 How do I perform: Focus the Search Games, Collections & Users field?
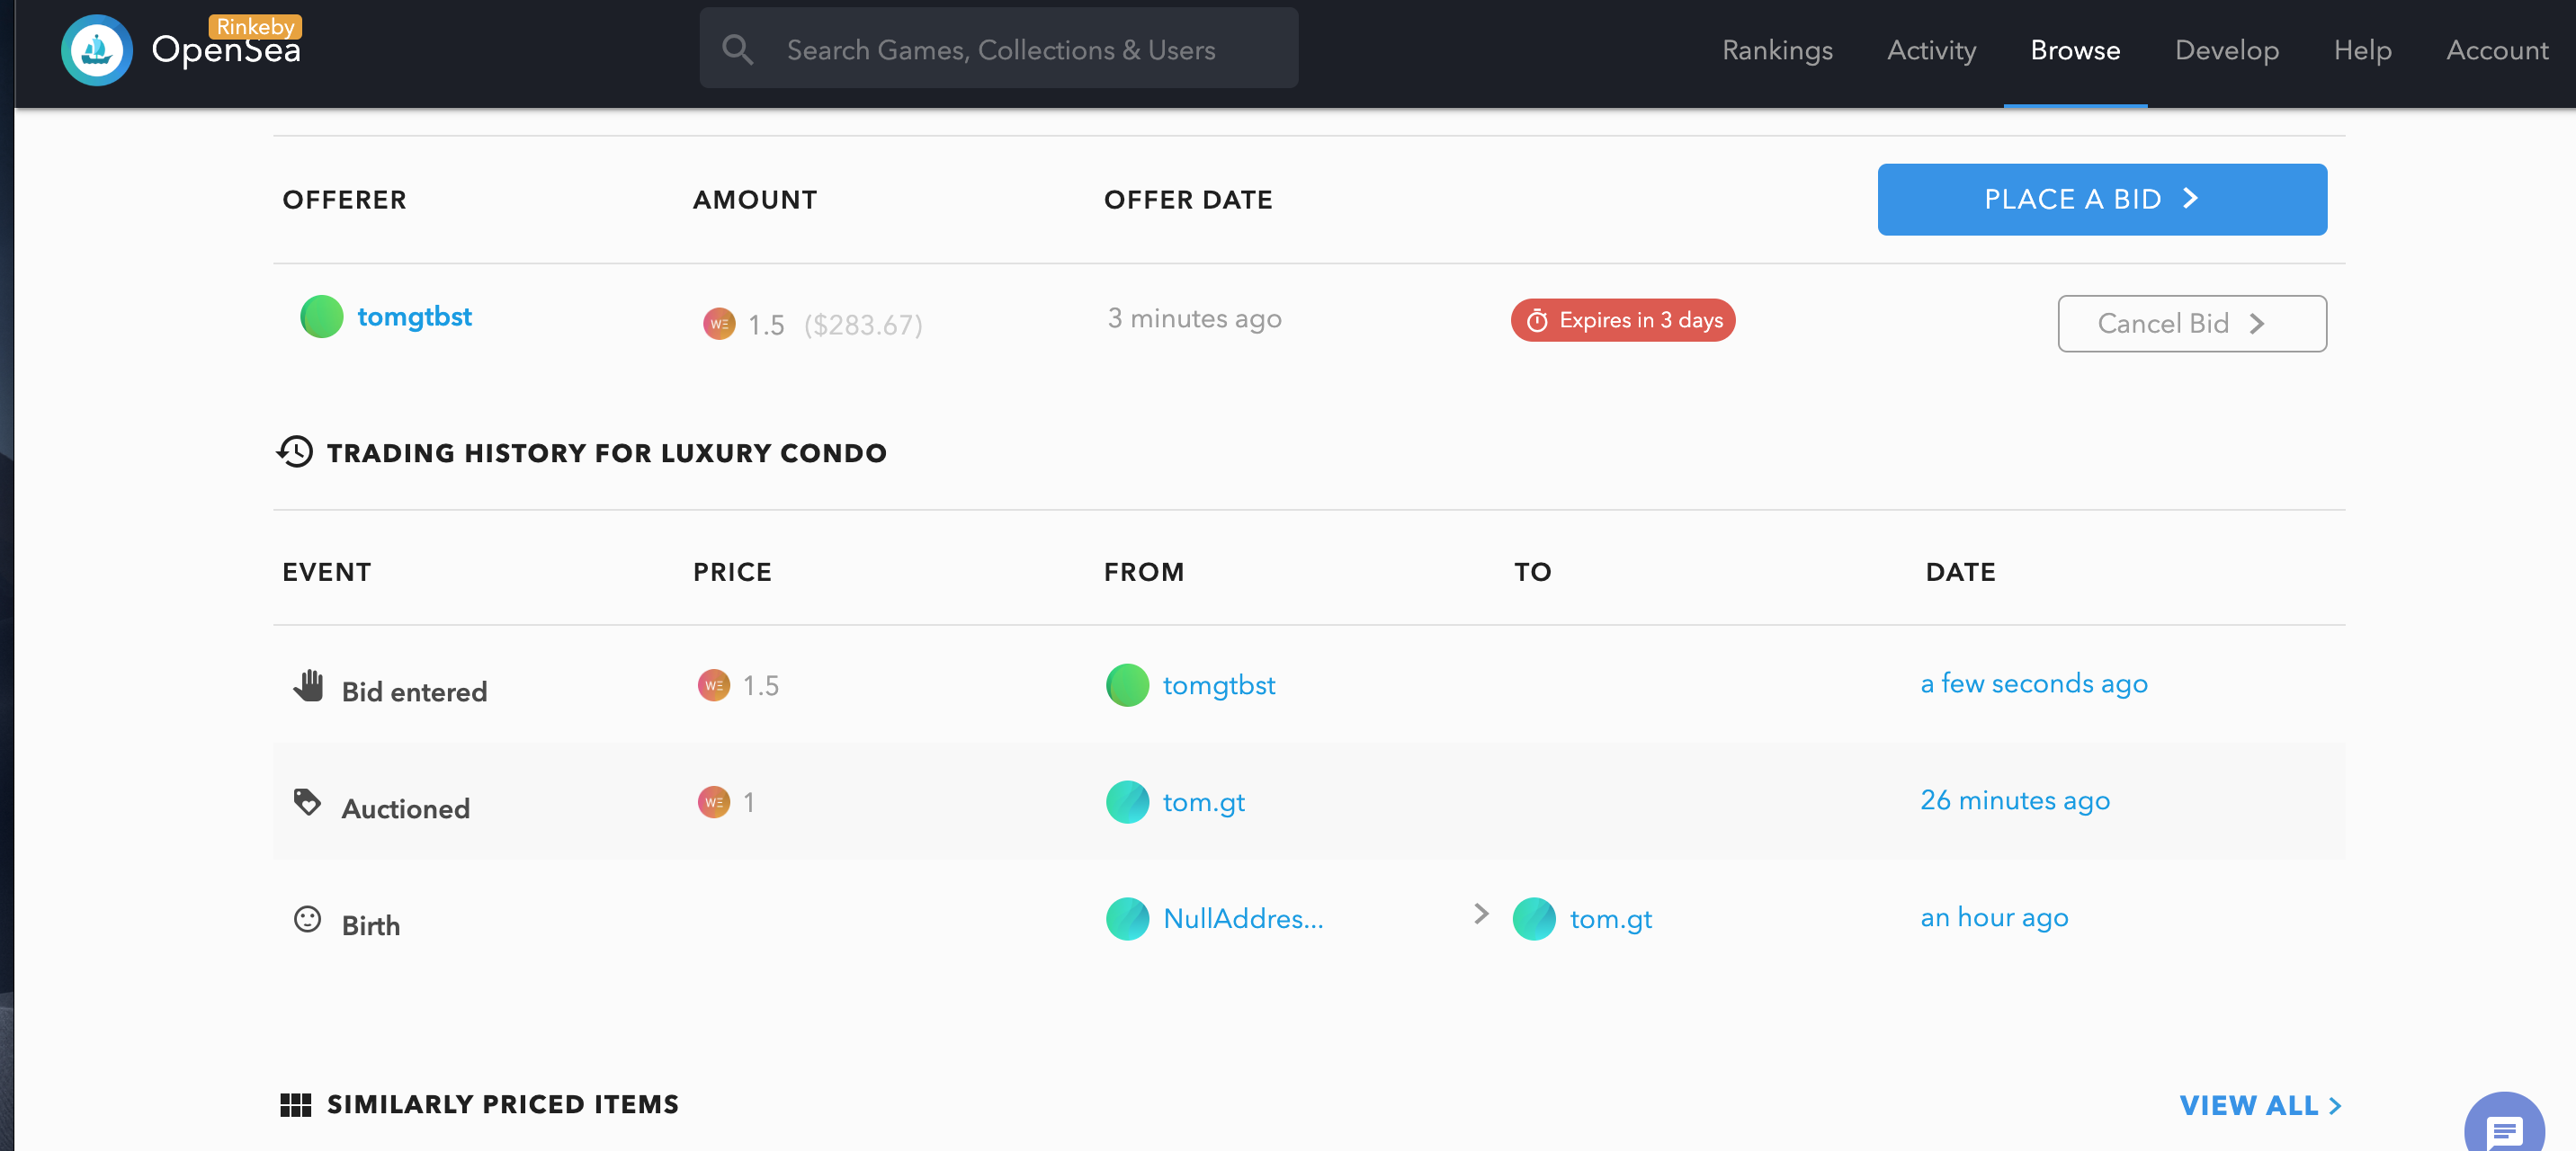1000,50
